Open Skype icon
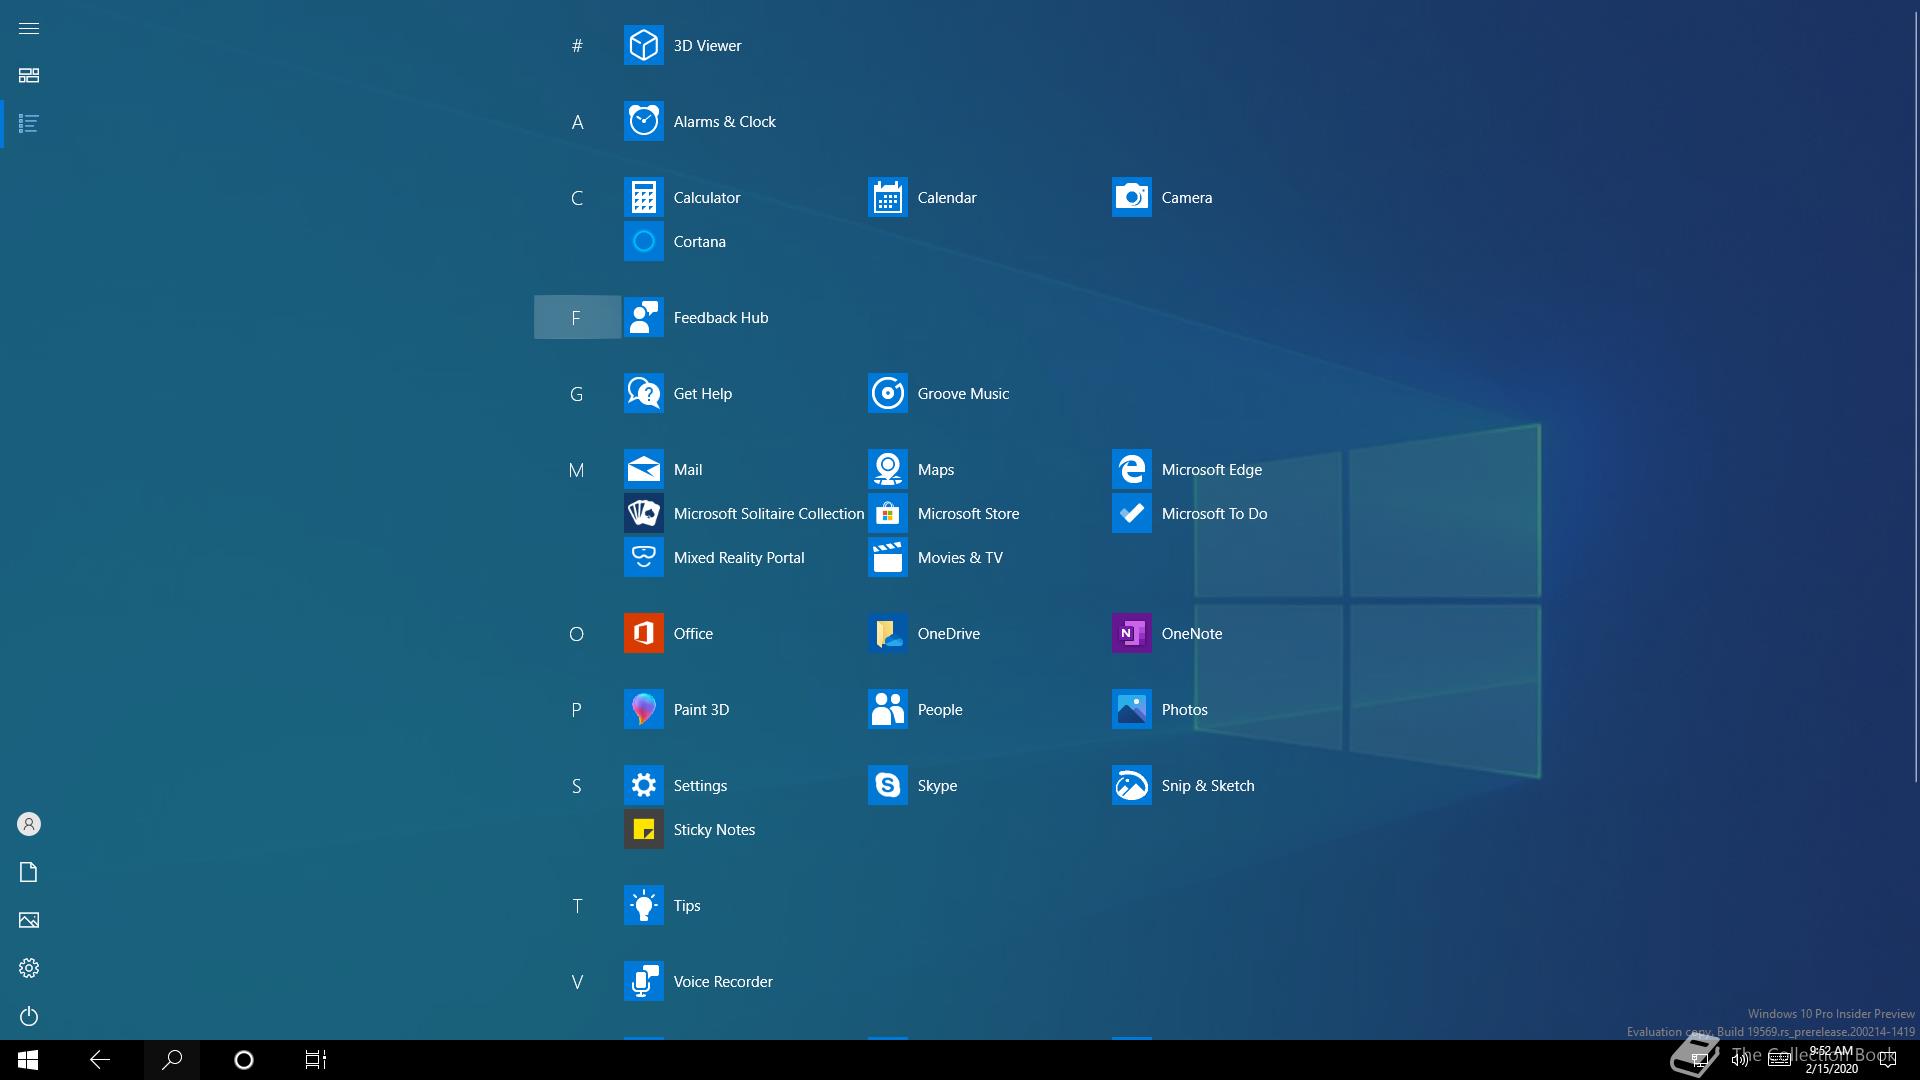 coord(887,785)
